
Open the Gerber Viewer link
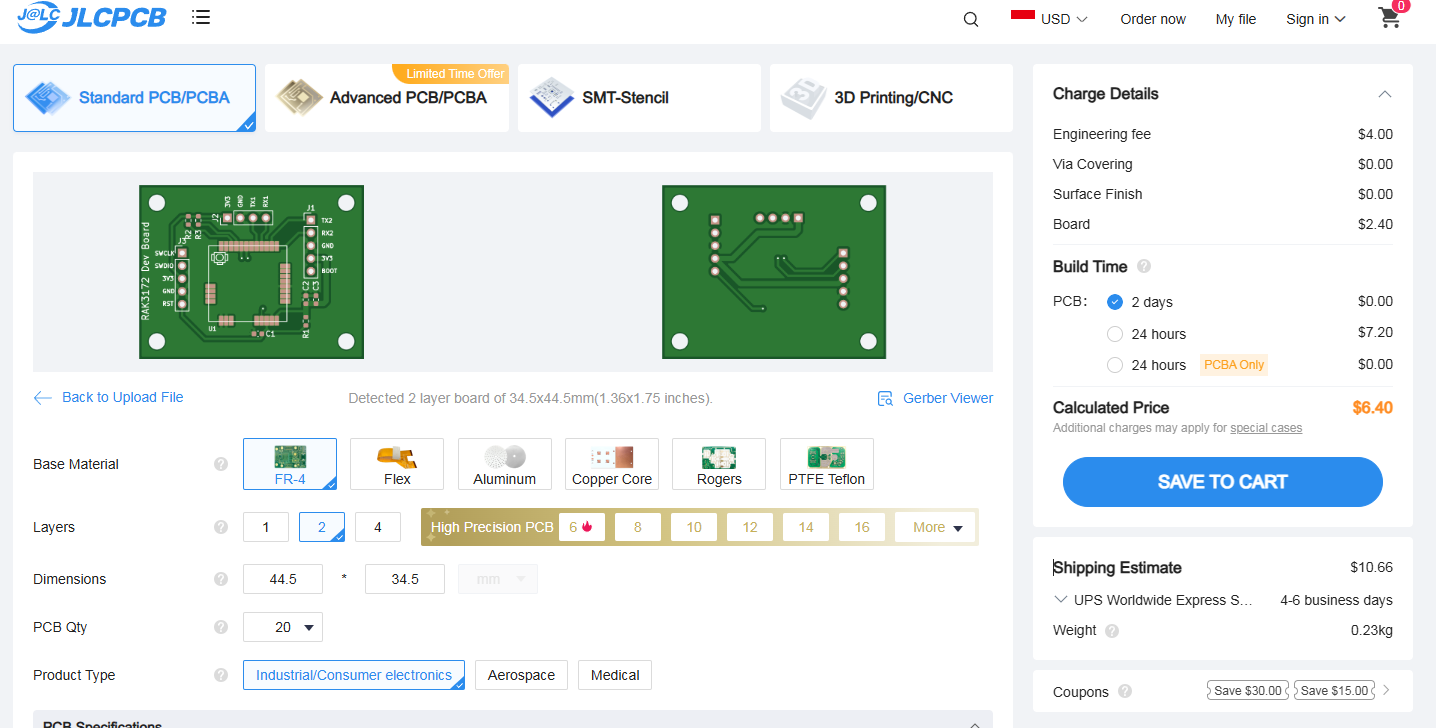[948, 398]
